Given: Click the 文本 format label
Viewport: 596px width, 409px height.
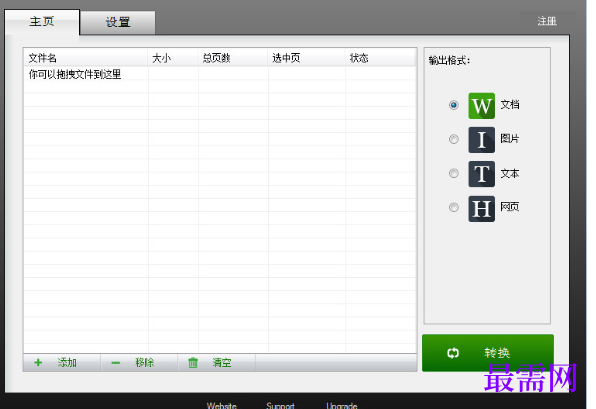Looking at the screenshot, I should 510,173.
